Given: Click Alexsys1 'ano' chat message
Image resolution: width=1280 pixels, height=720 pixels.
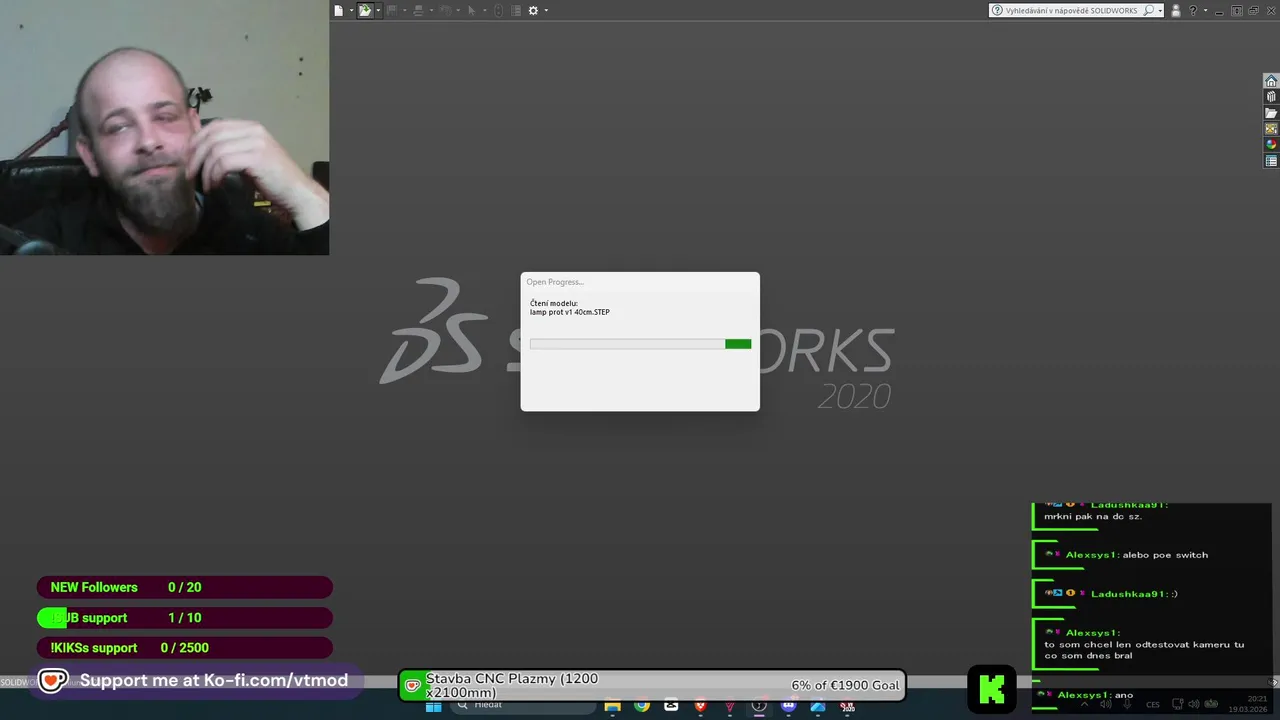Looking at the screenshot, I should coord(1095,695).
